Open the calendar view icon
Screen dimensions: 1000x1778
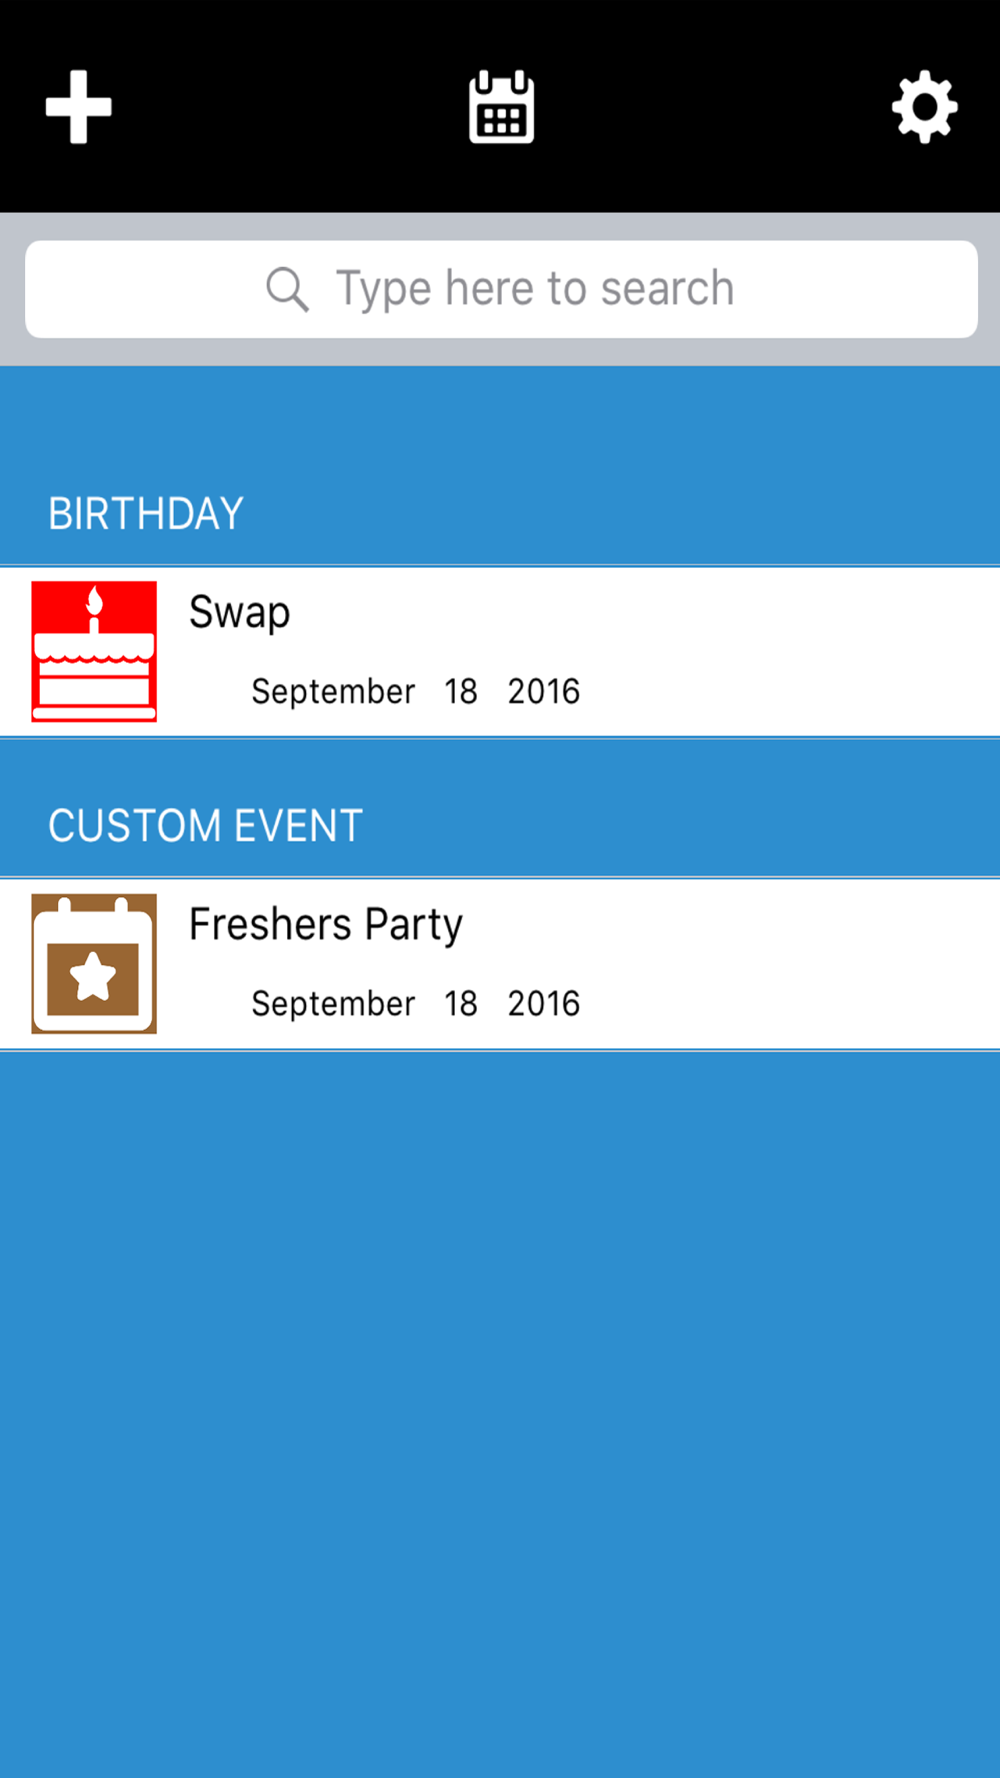click(x=501, y=107)
